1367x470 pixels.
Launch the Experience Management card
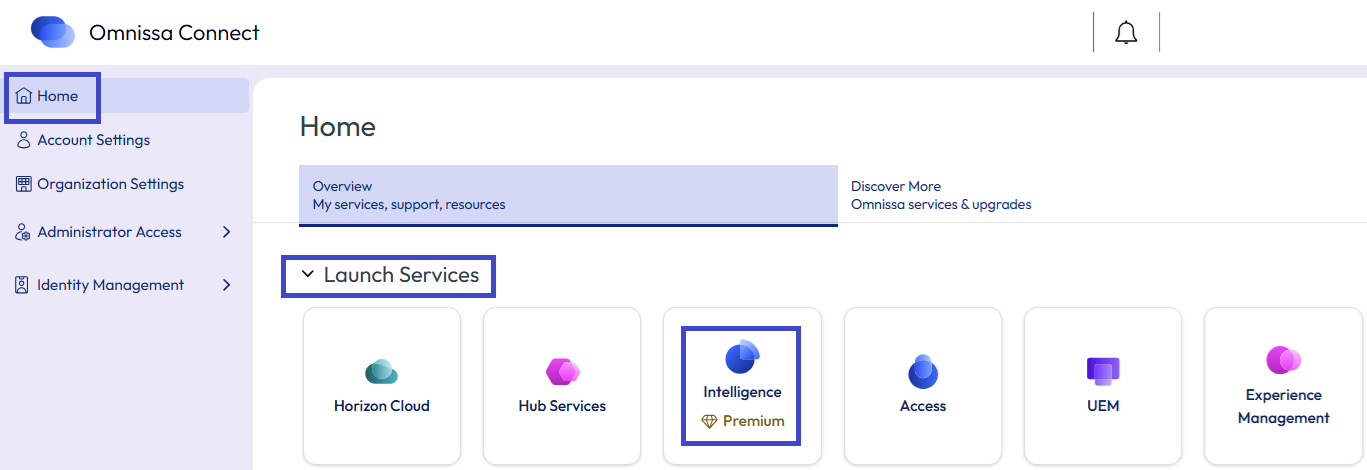tap(1283, 386)
